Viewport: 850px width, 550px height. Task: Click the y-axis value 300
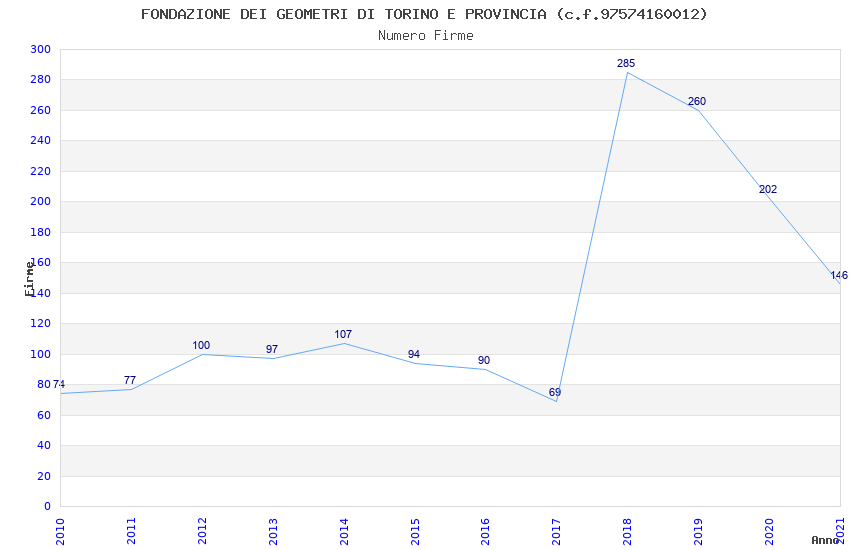click(41, 49)
